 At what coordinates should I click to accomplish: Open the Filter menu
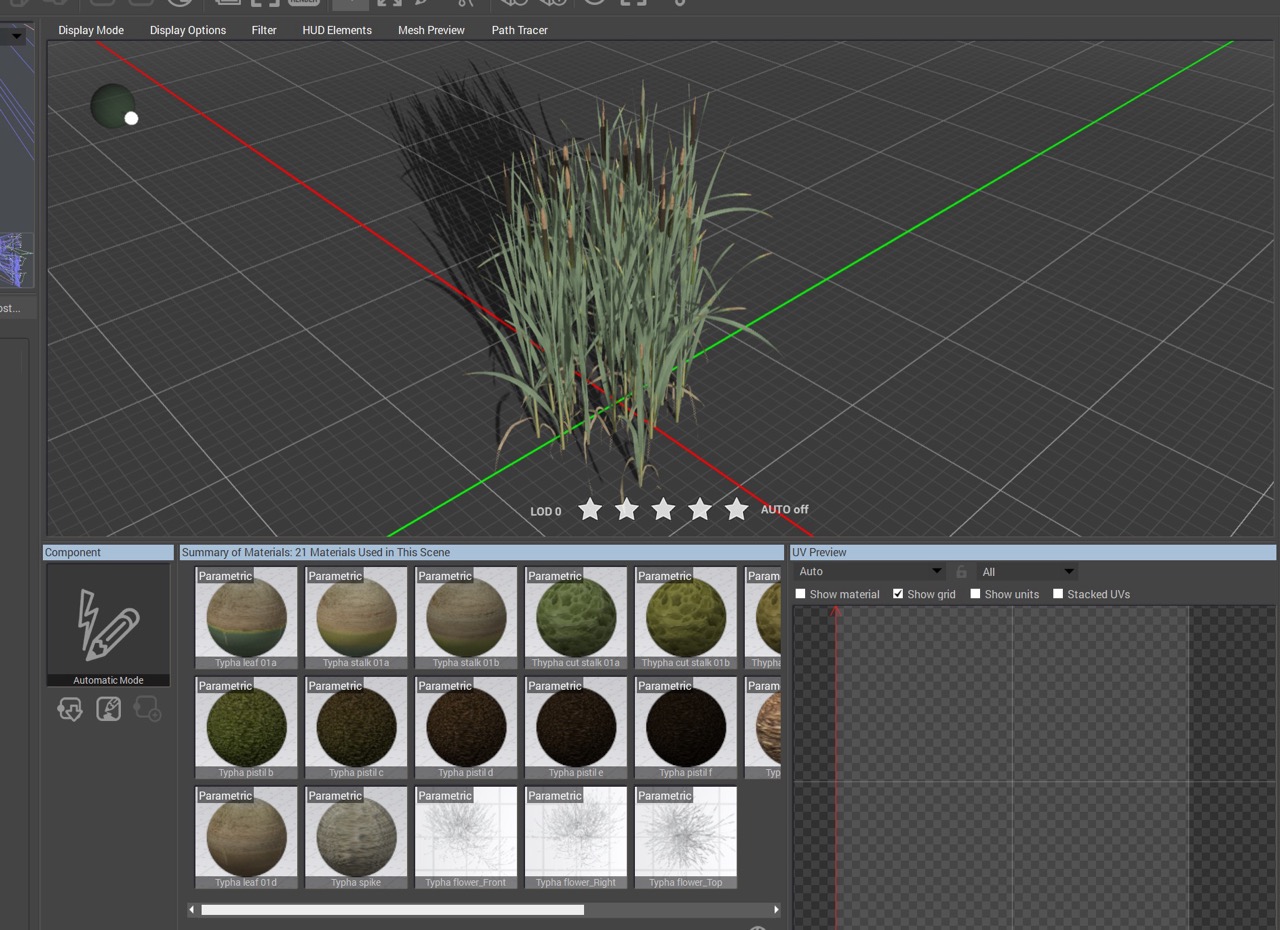[x=264, y=30]
